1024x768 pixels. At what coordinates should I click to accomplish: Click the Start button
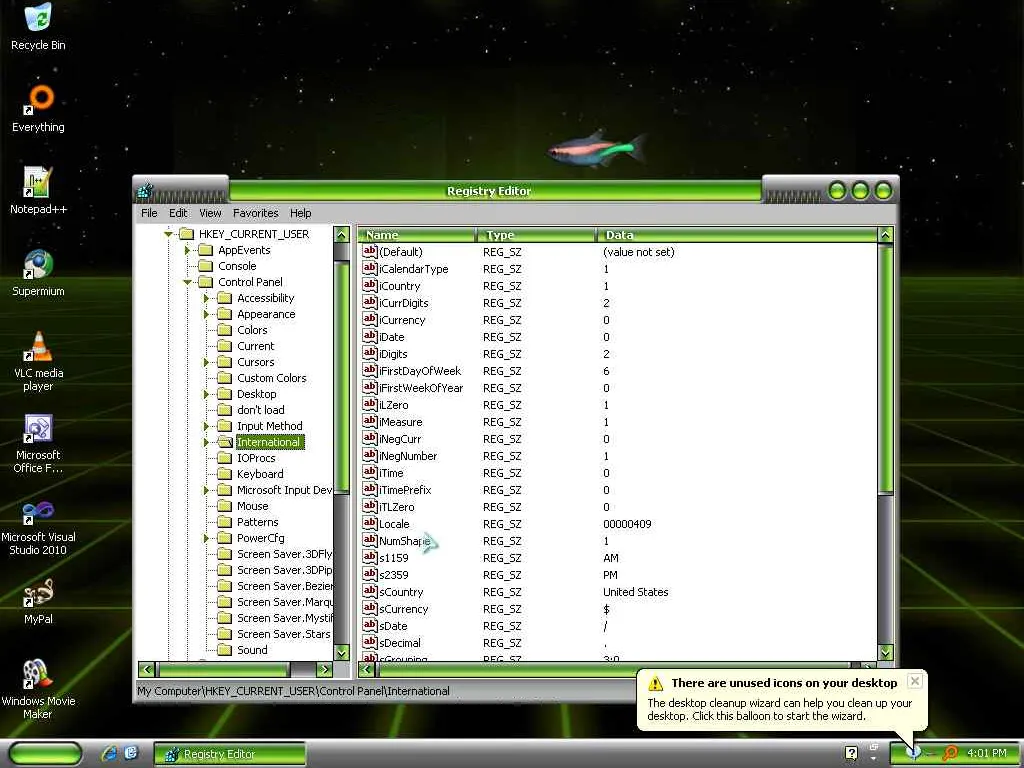pyautogui.click(x=45, y=753)
